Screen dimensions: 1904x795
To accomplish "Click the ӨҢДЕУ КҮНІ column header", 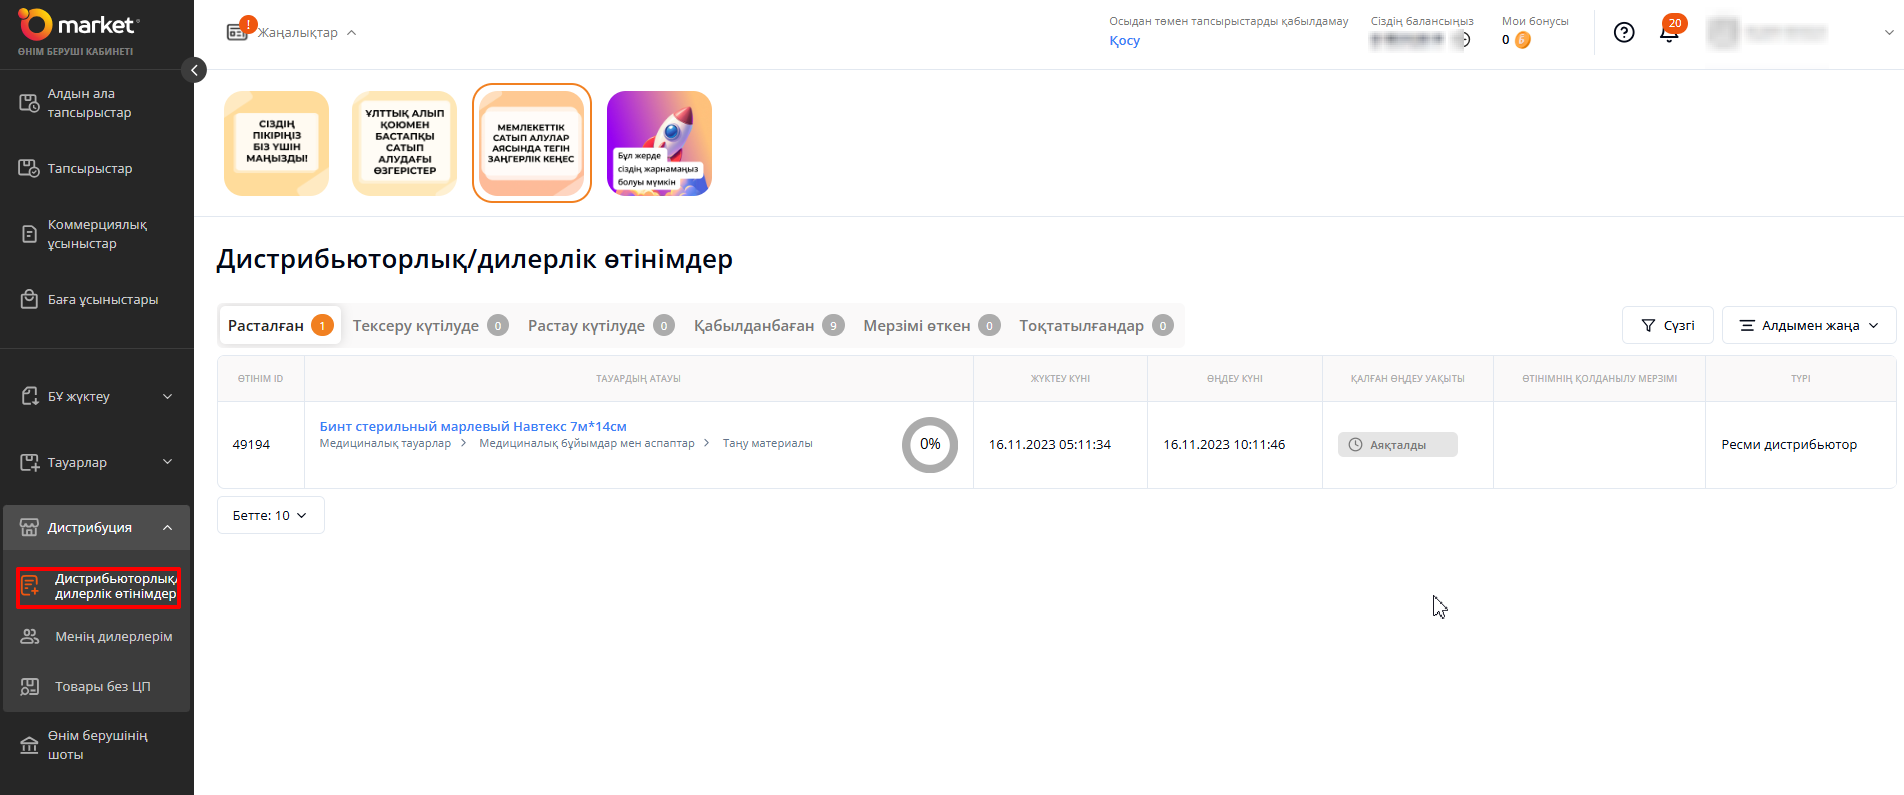I will click(1234, 379).
